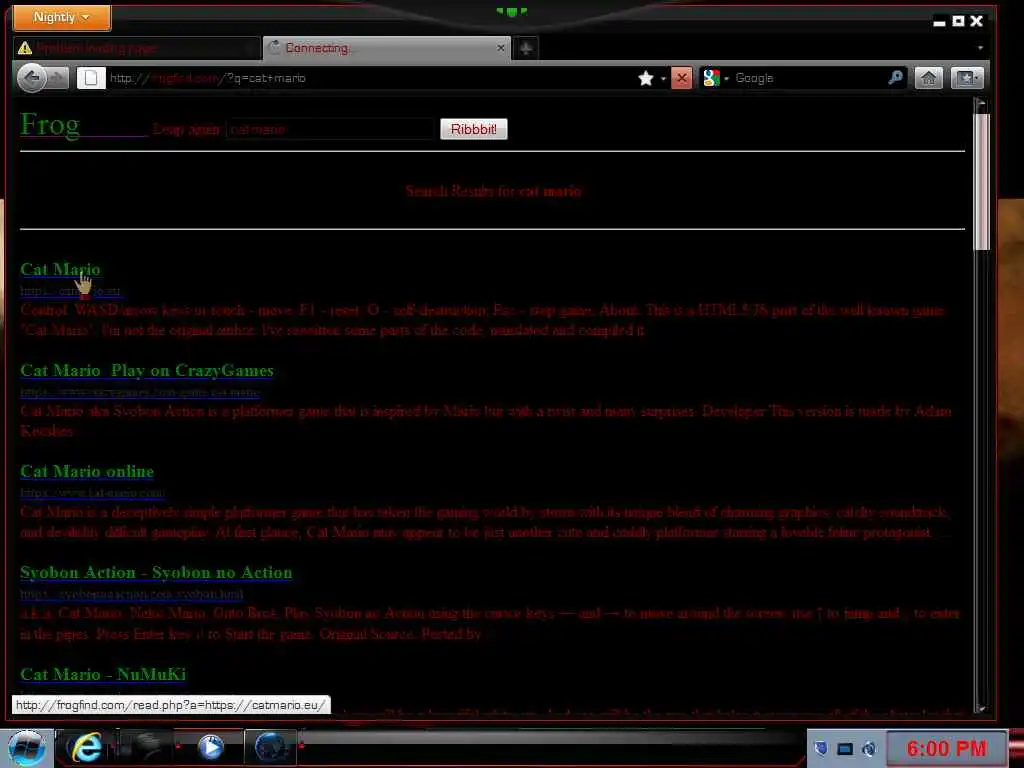Screen dimensions: 1024x768
Task: Click the URL under Syobon Action result
Action: pyautogui.click(x=132, y=594)
